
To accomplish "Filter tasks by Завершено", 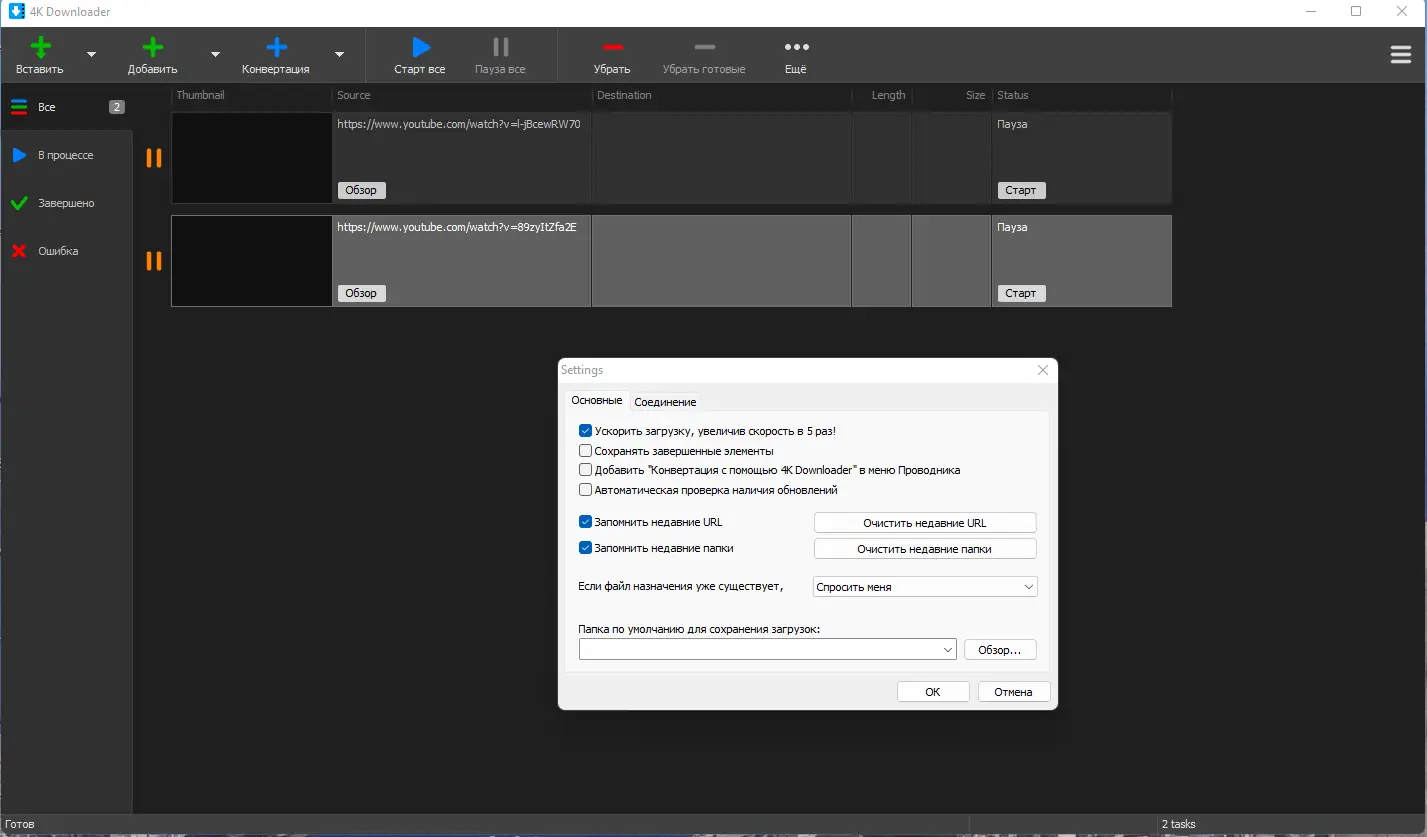I will tap(66, 203).
